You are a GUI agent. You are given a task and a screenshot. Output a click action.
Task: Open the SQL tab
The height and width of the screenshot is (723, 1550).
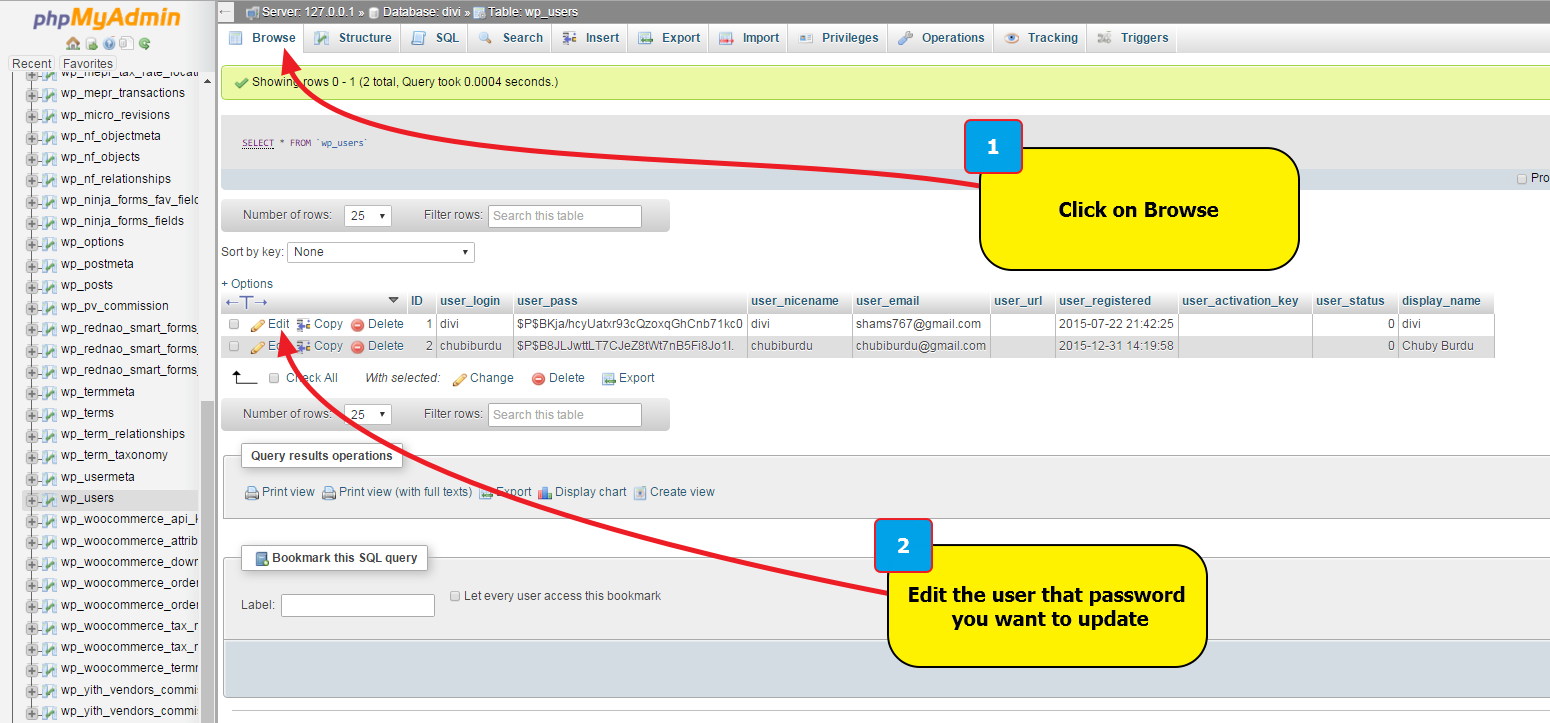coord(434,38)
